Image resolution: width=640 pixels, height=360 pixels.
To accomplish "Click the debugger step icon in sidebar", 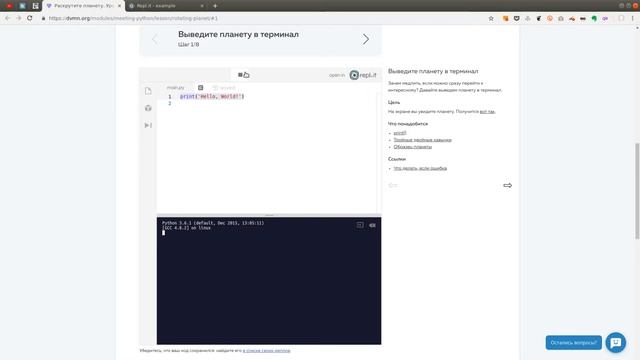I will (x=148, y=125).
